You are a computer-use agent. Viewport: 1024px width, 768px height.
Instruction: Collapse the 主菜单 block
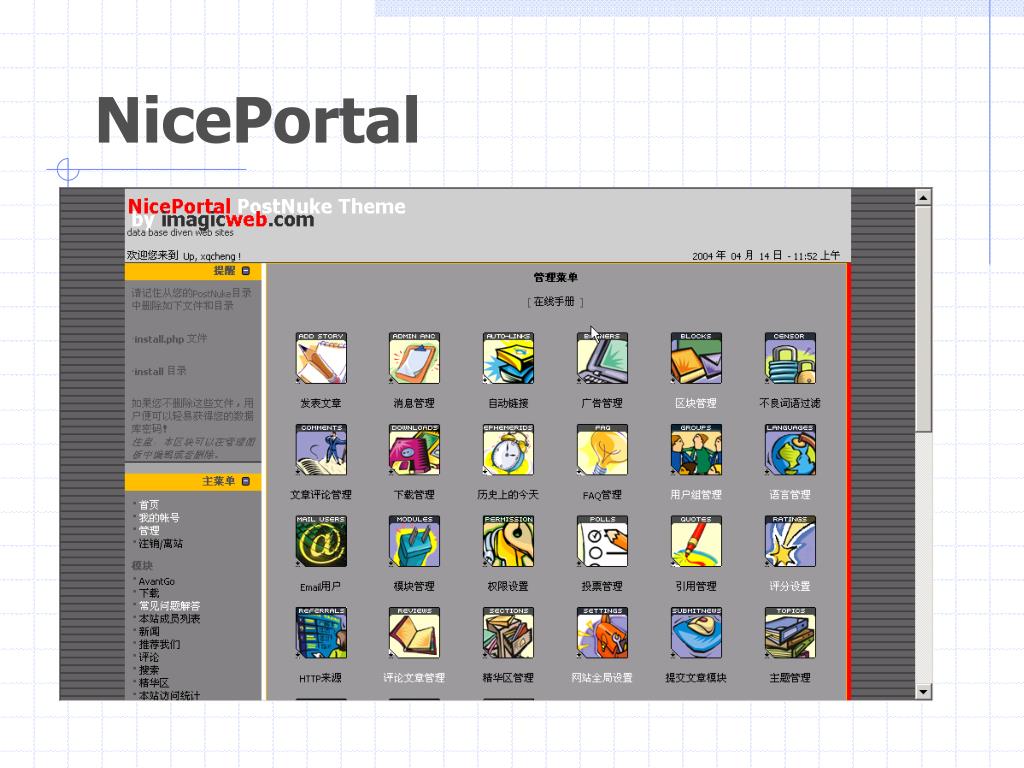(x=246, y=481)
